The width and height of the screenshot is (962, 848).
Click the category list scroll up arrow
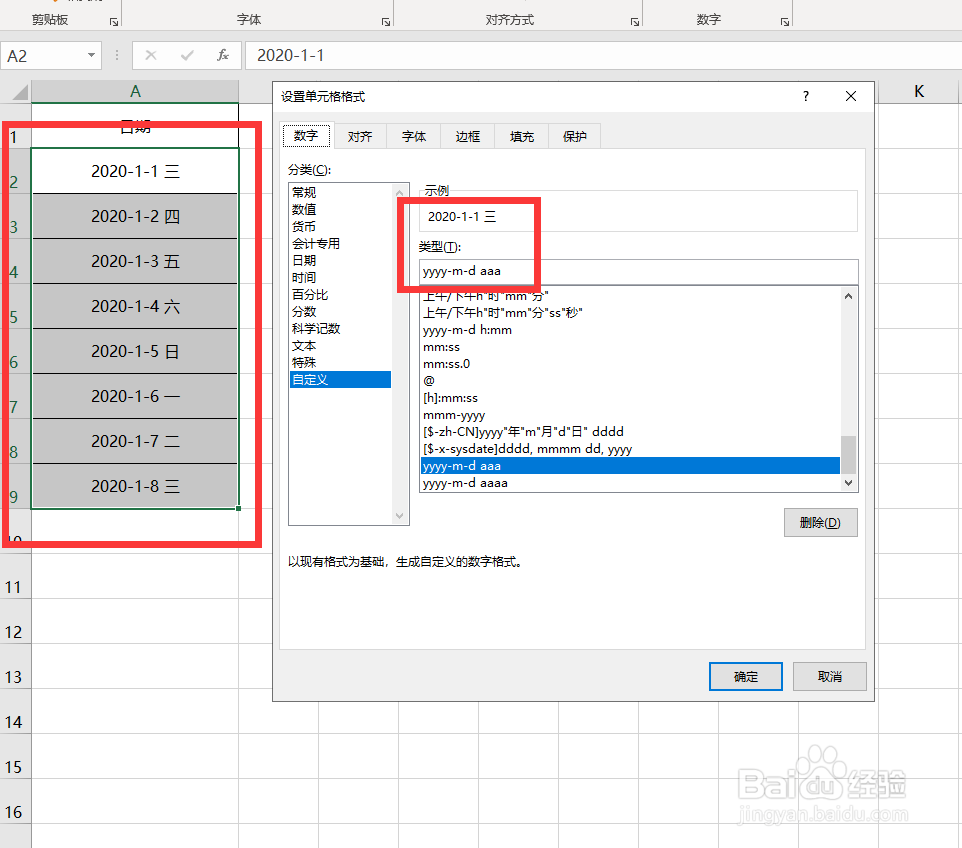coord(399,193)
